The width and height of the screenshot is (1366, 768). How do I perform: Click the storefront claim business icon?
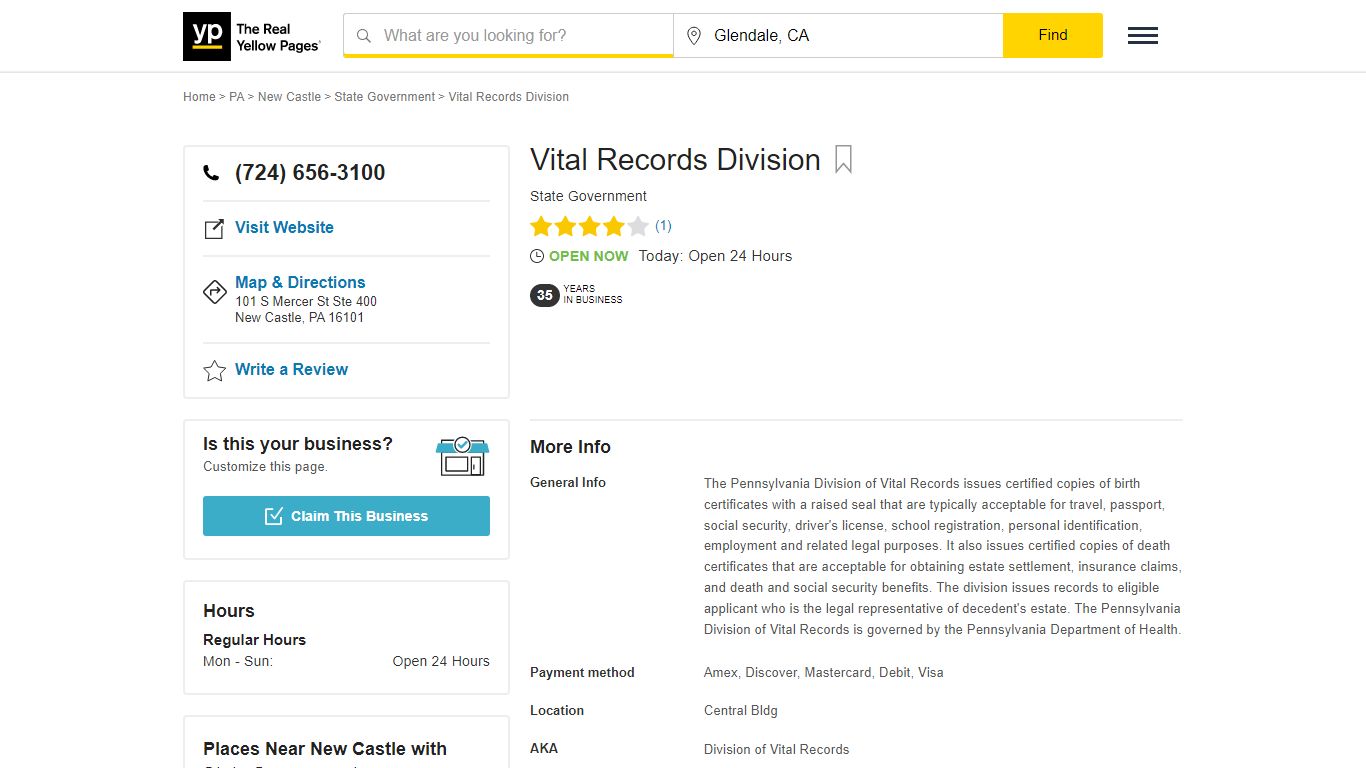[462, 457]
